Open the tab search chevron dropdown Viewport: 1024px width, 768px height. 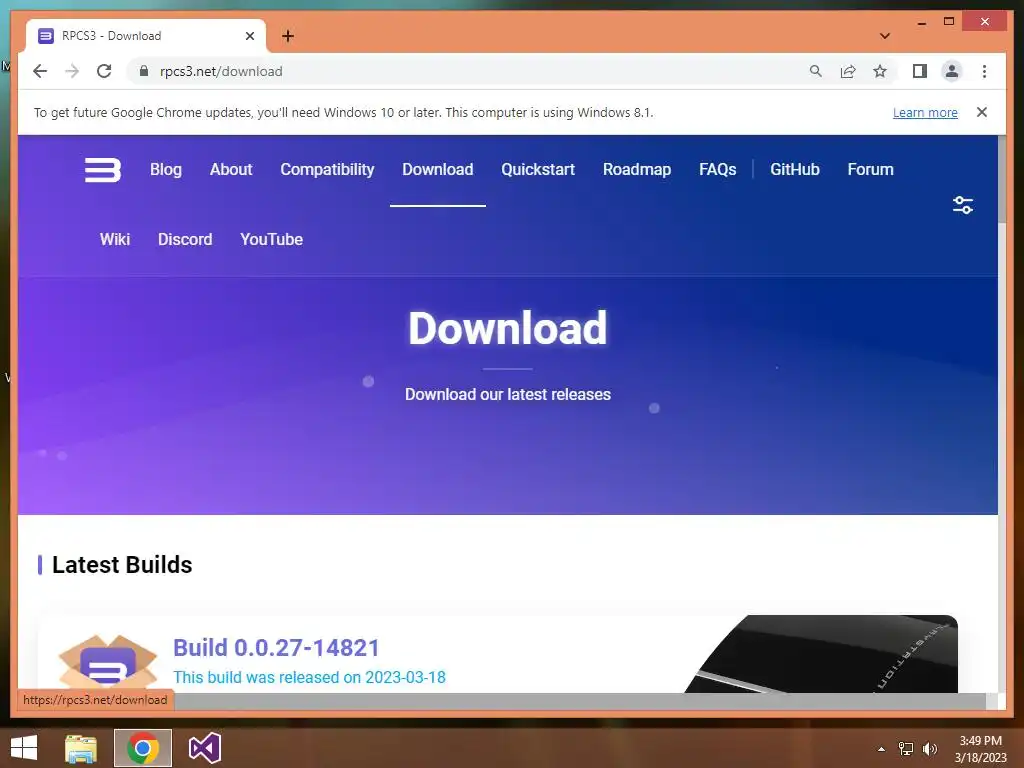885,36
